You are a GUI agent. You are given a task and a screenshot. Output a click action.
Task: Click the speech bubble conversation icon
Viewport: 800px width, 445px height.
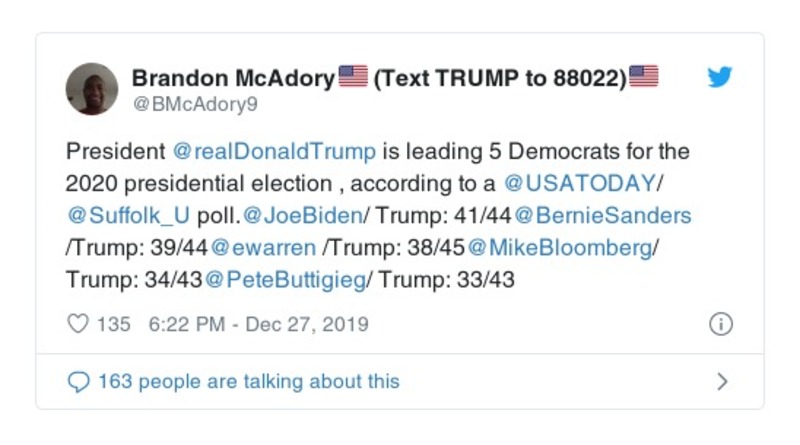(x=77, y=381)
